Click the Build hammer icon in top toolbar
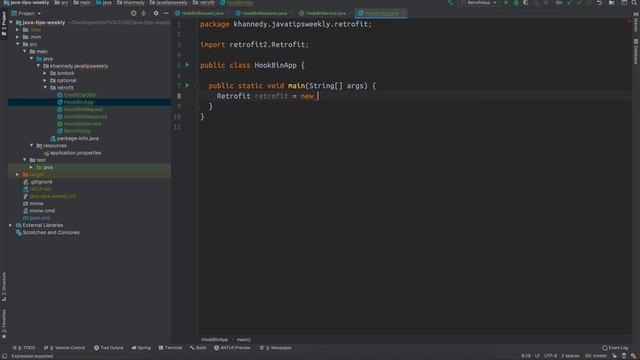 tap(450, 2)
